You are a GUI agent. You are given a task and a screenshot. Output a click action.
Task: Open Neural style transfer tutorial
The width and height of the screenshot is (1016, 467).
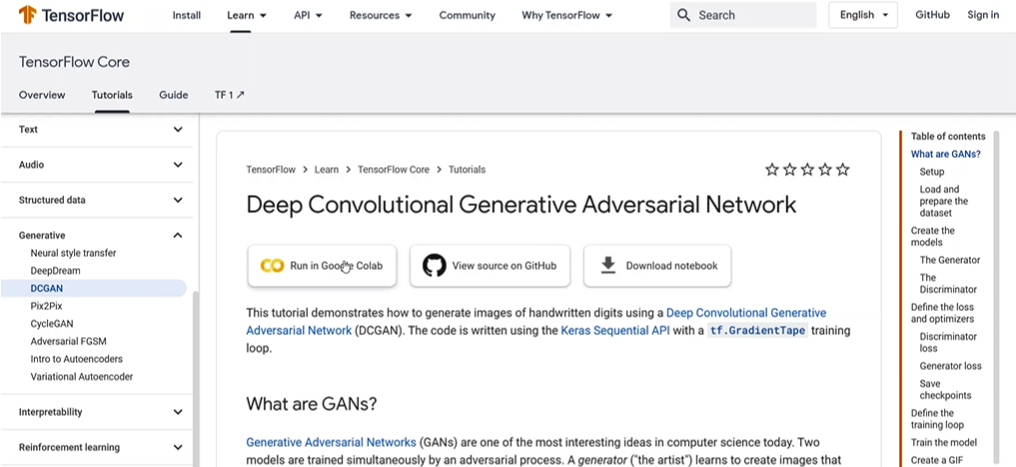pos(73,253)
